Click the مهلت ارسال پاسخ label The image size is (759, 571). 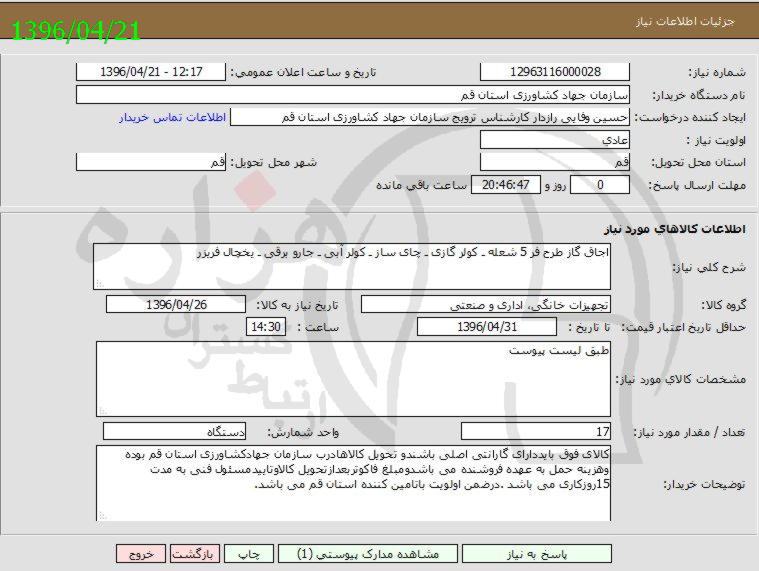tap(697, 185)
